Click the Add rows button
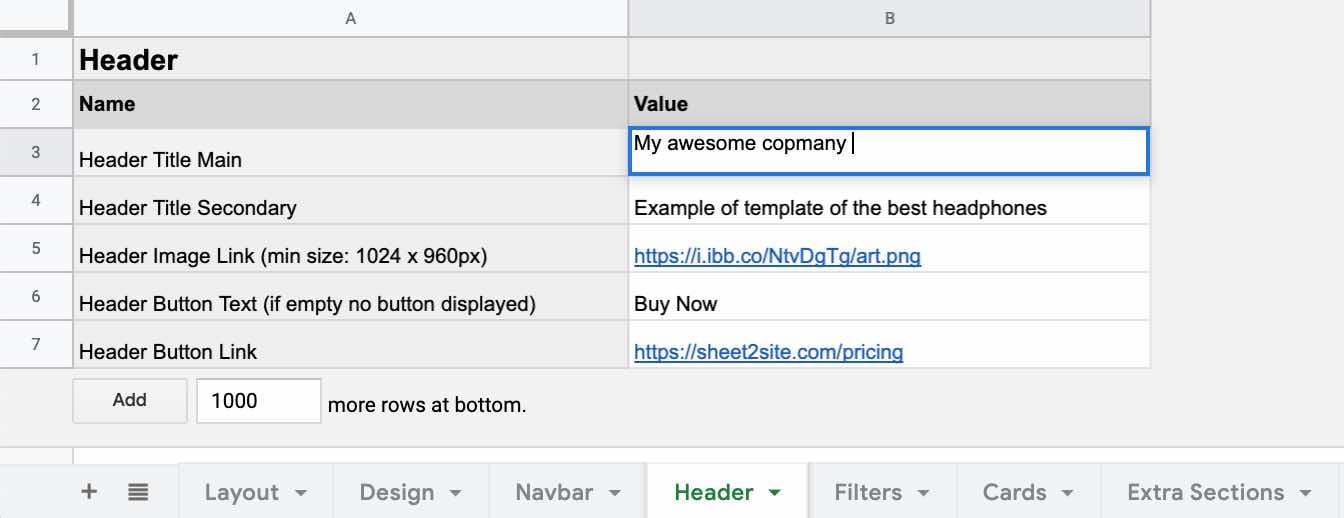The width and height of the screenshot is (1344, 518). pos(130,400)
